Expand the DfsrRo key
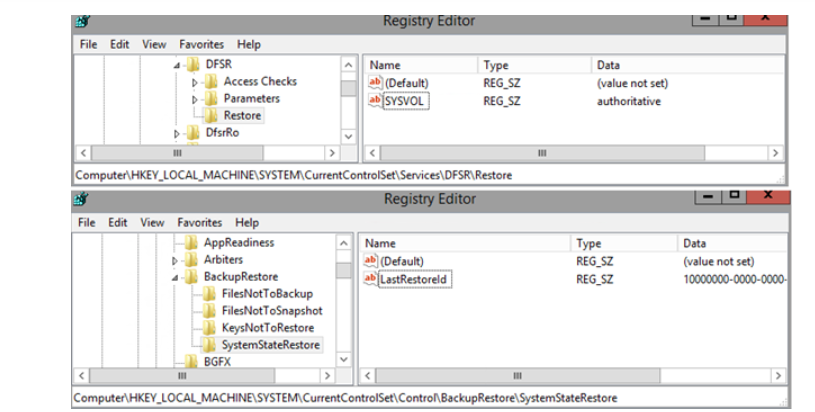The height and width of the screenshot is (412, 815). click(177, 133)
